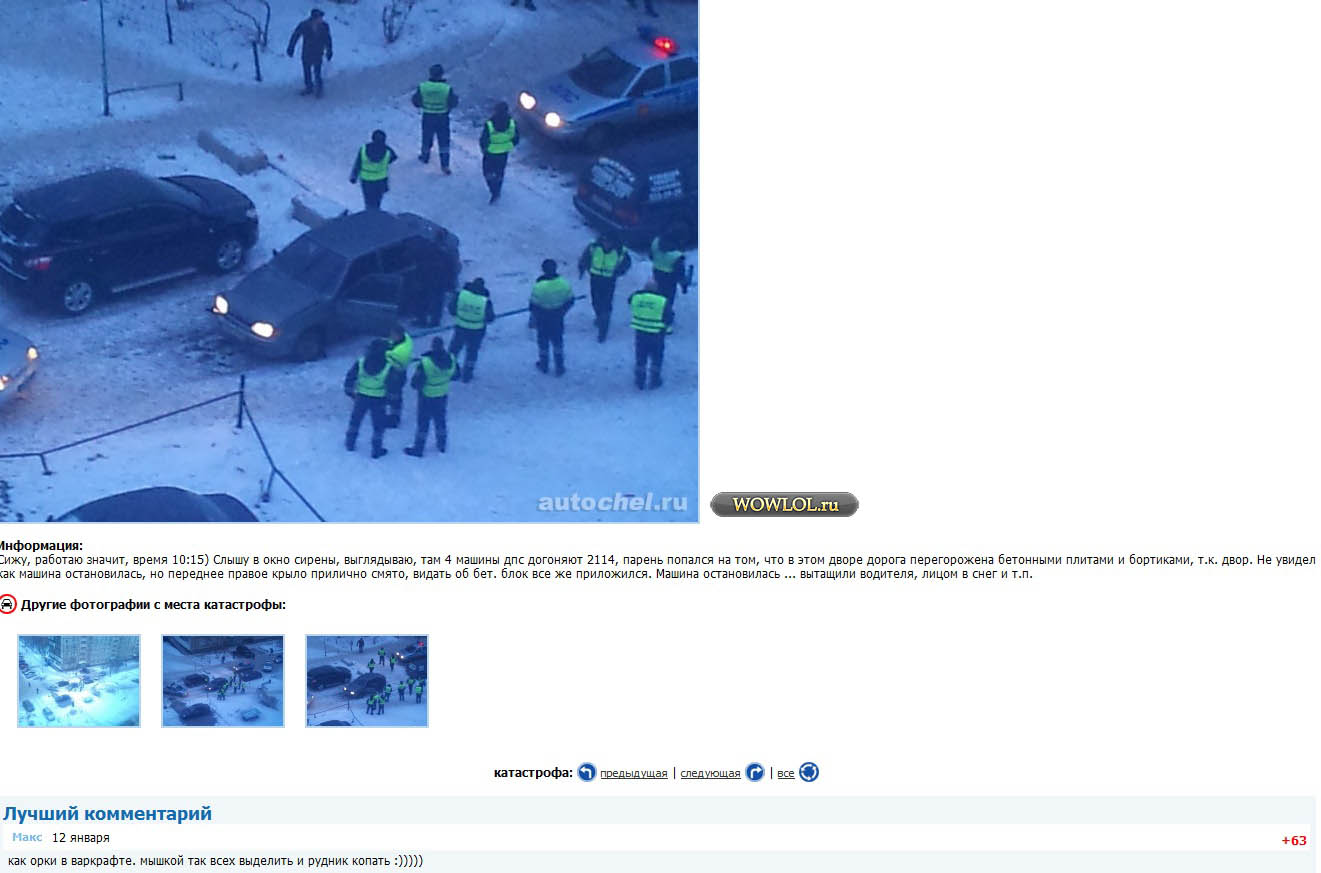Click the all catastrophes round icon
1321x873 pixels.
point(809,772)
